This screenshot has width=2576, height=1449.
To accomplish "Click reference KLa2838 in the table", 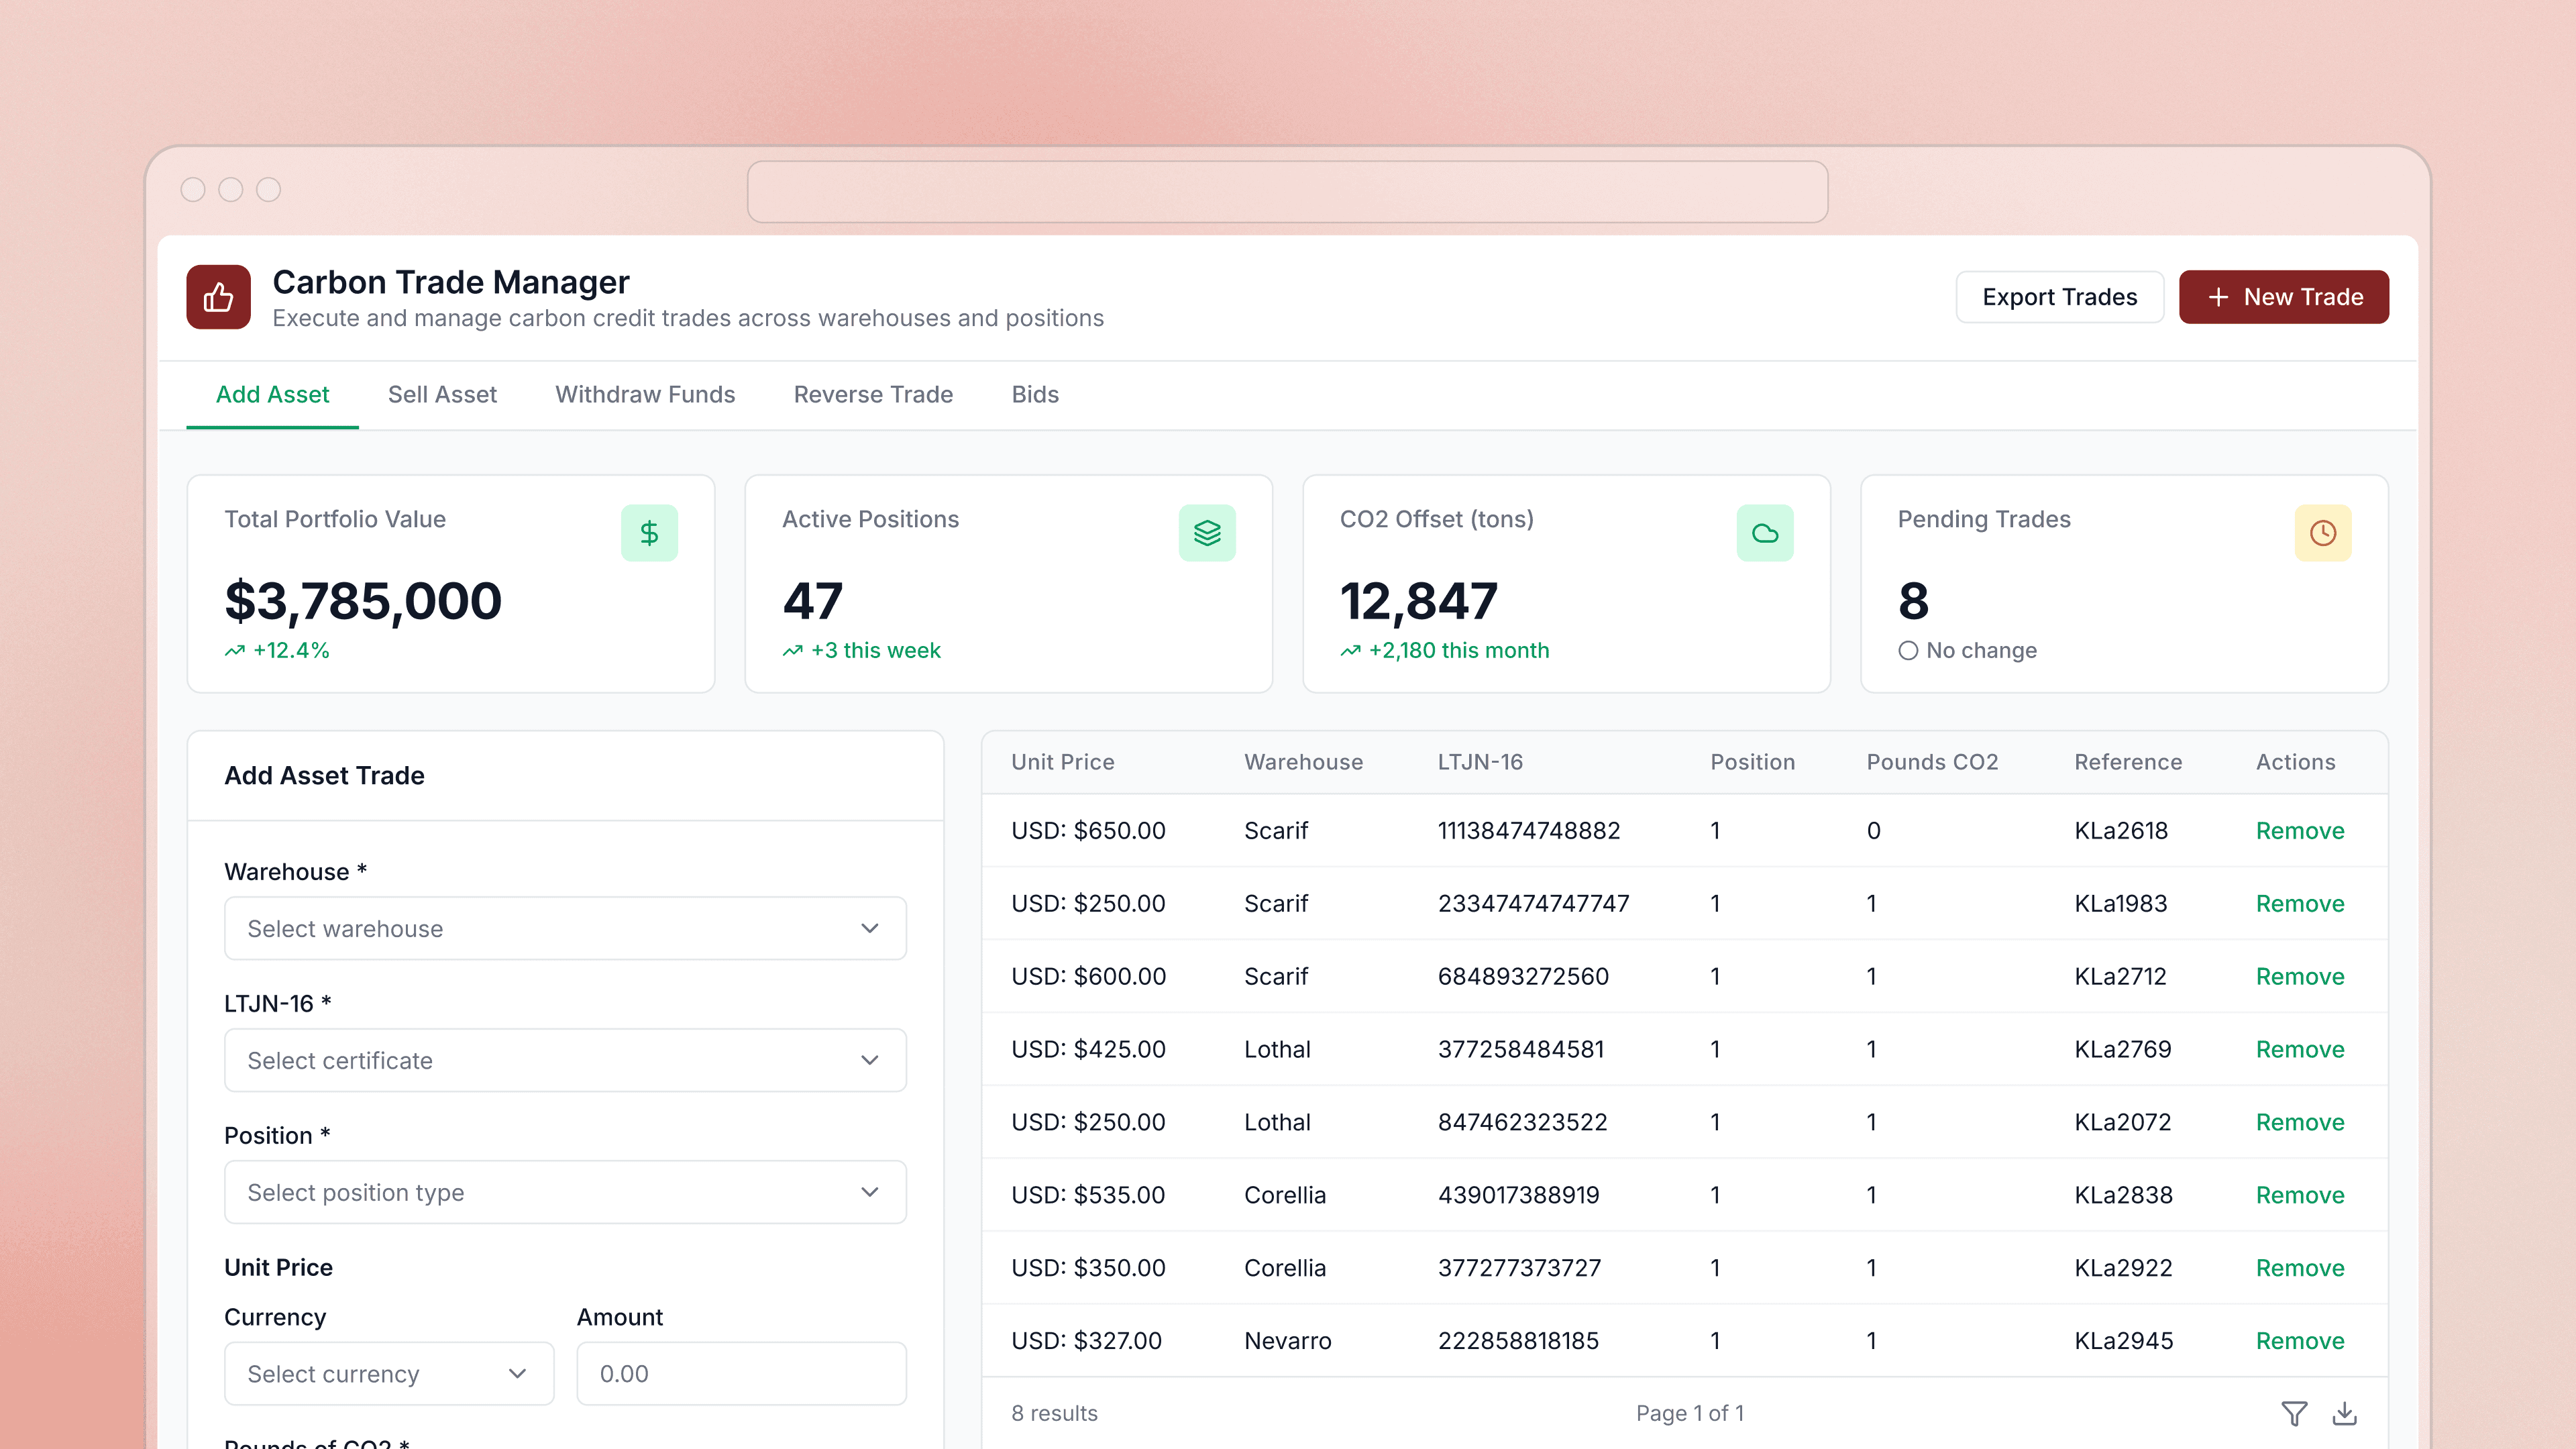I will 2123,1196.
